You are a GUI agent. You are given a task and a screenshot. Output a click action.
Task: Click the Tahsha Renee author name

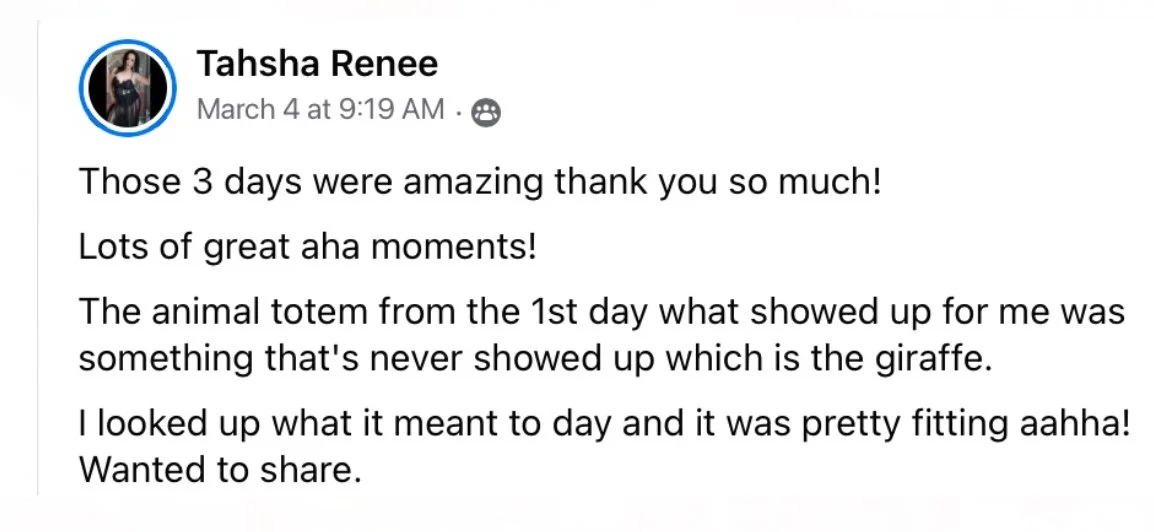click(317, 64)
